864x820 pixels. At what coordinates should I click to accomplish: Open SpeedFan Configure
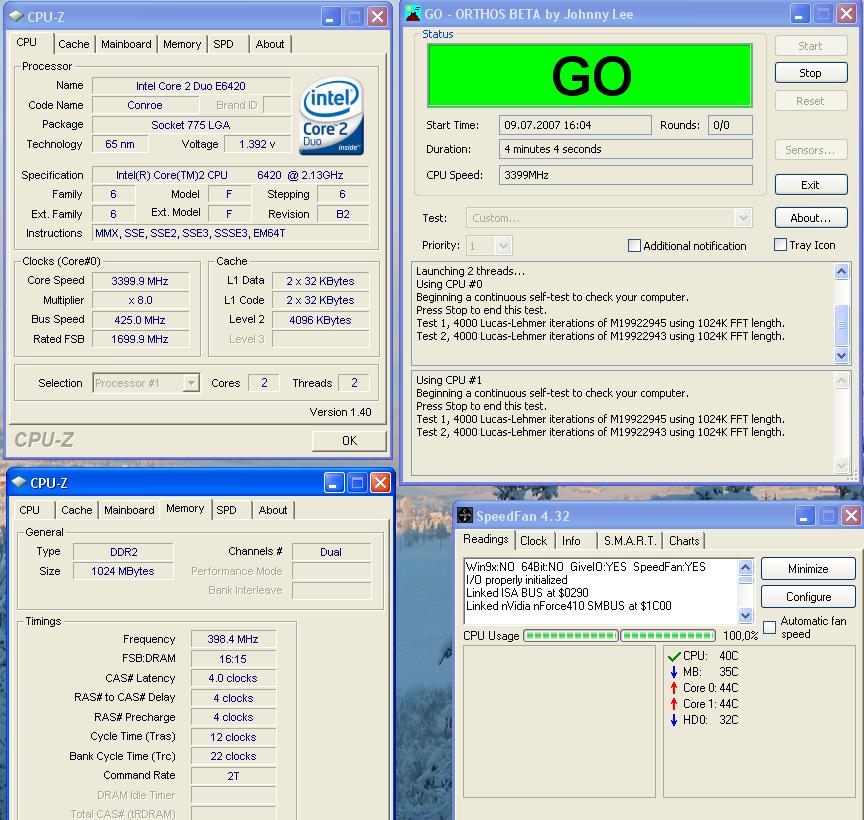808,597
